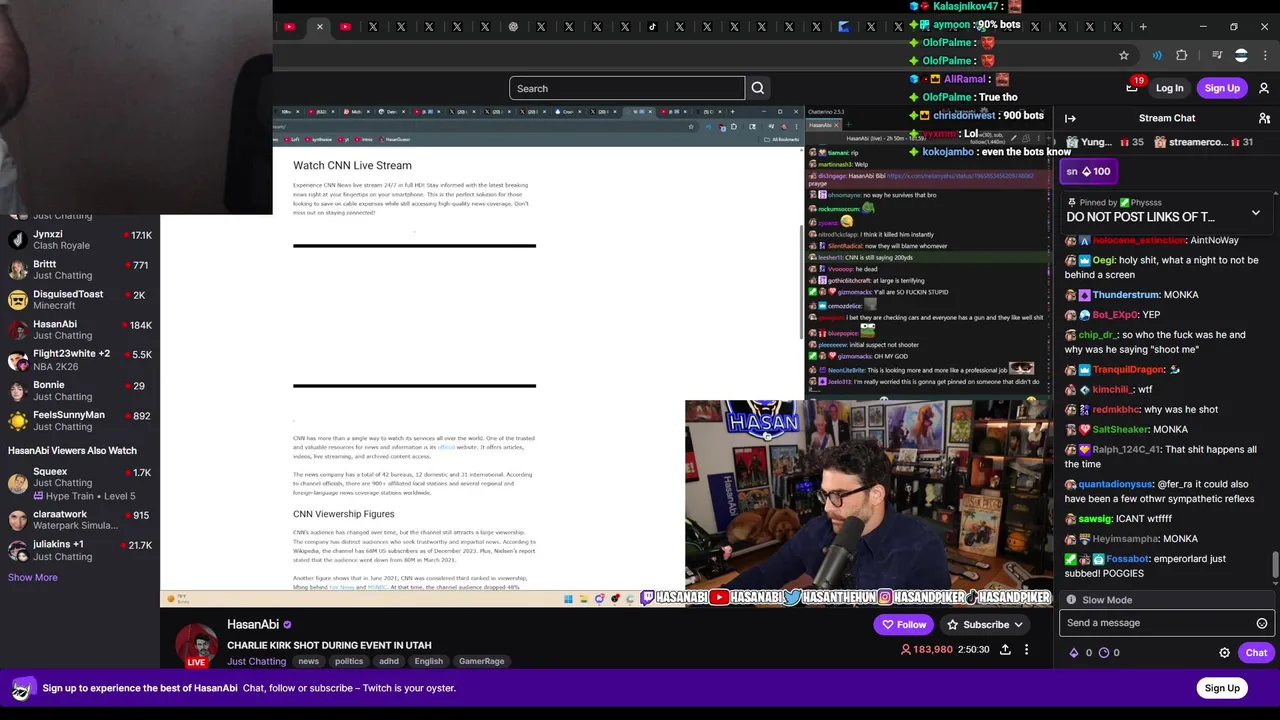Click the streamerco... gifter leaderboard entry
1280x720 pixels.
coord(1203,142)
